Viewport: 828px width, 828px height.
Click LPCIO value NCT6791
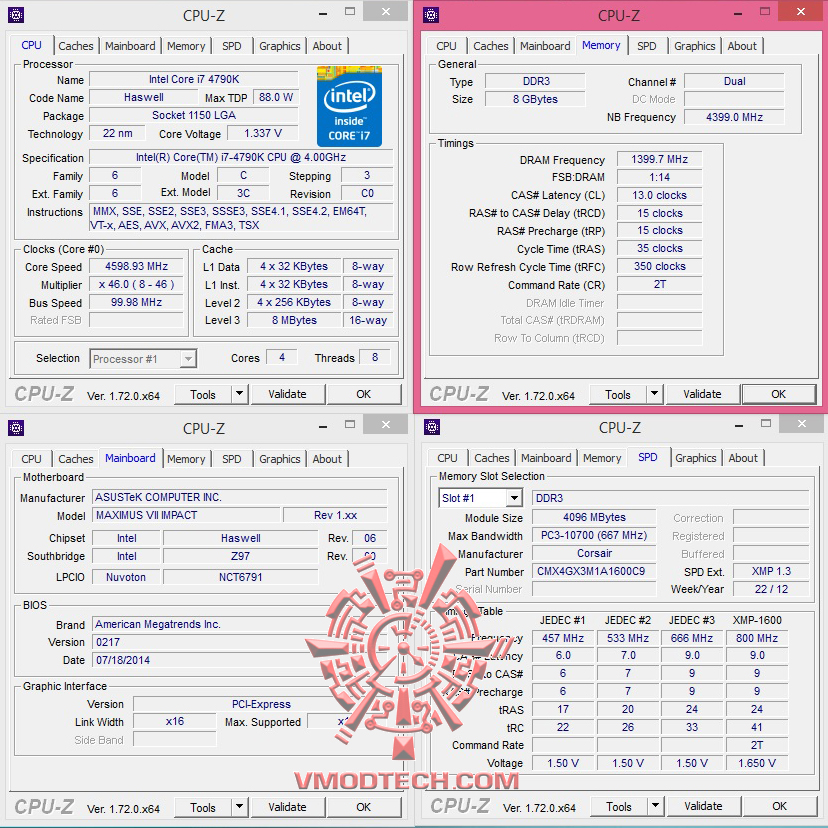pyautogui.click(x=241, y=577)
